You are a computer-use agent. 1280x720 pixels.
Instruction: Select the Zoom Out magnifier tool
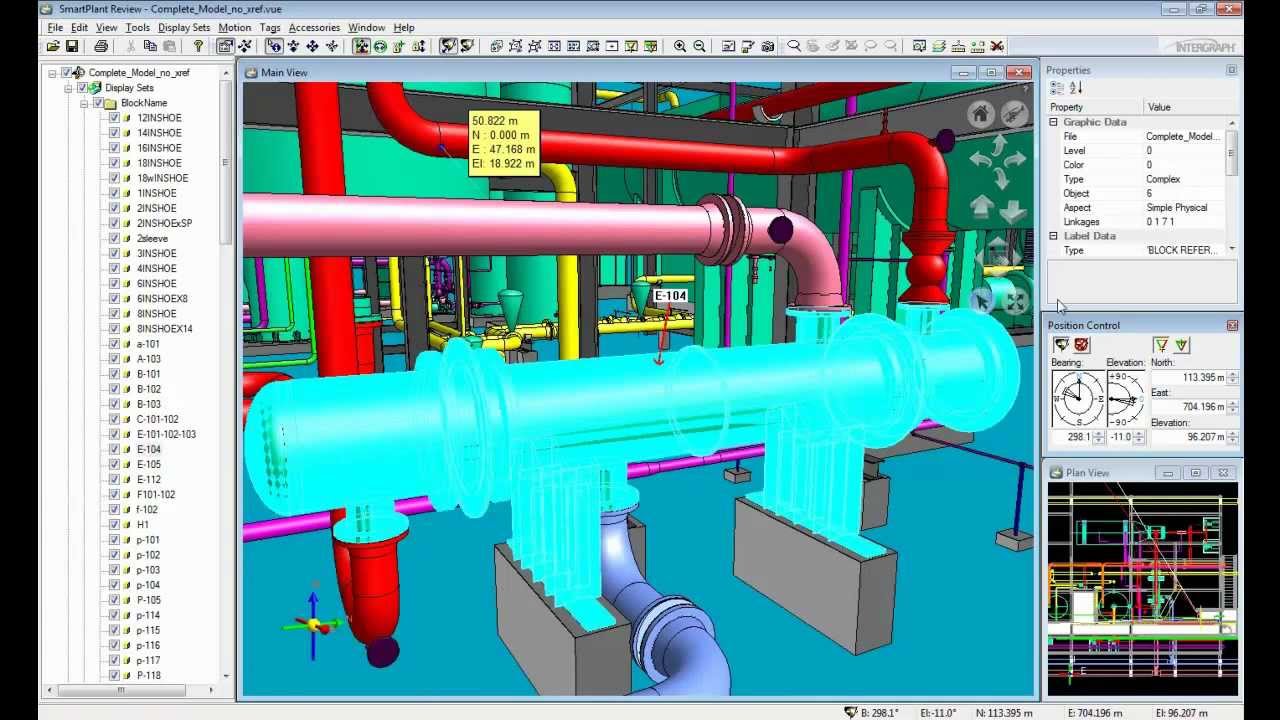tap(699, 45)
